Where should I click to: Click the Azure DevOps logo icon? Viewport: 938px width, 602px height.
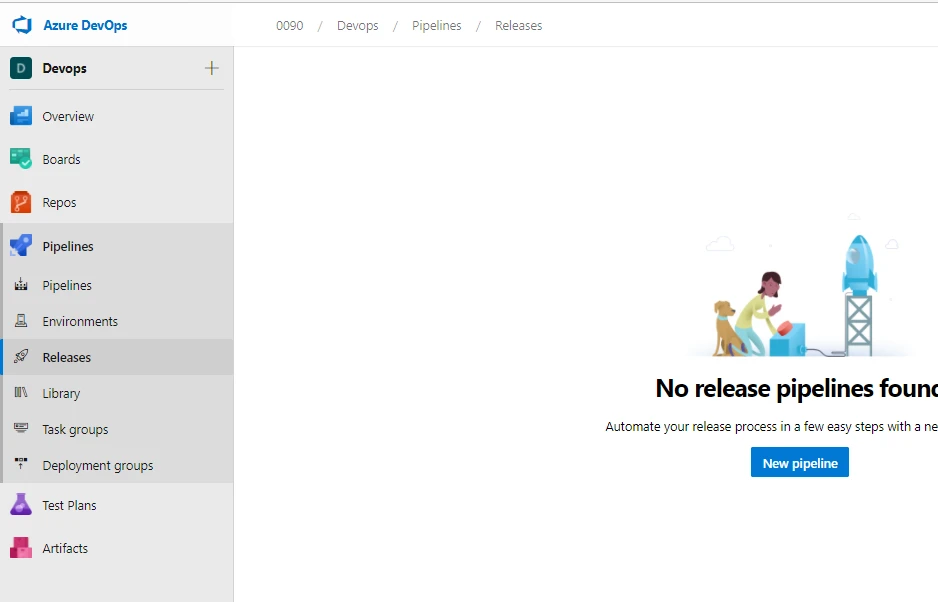(22, 25)
